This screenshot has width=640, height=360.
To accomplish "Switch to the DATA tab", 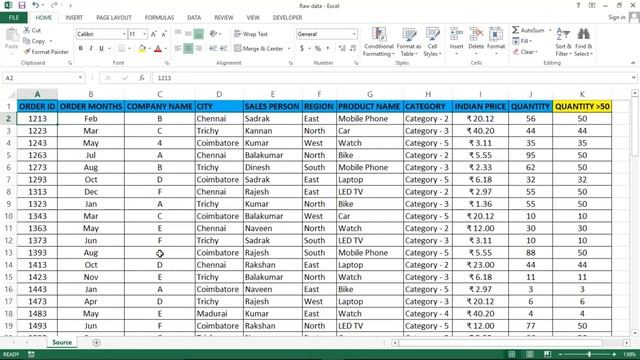I will [194, 18].
